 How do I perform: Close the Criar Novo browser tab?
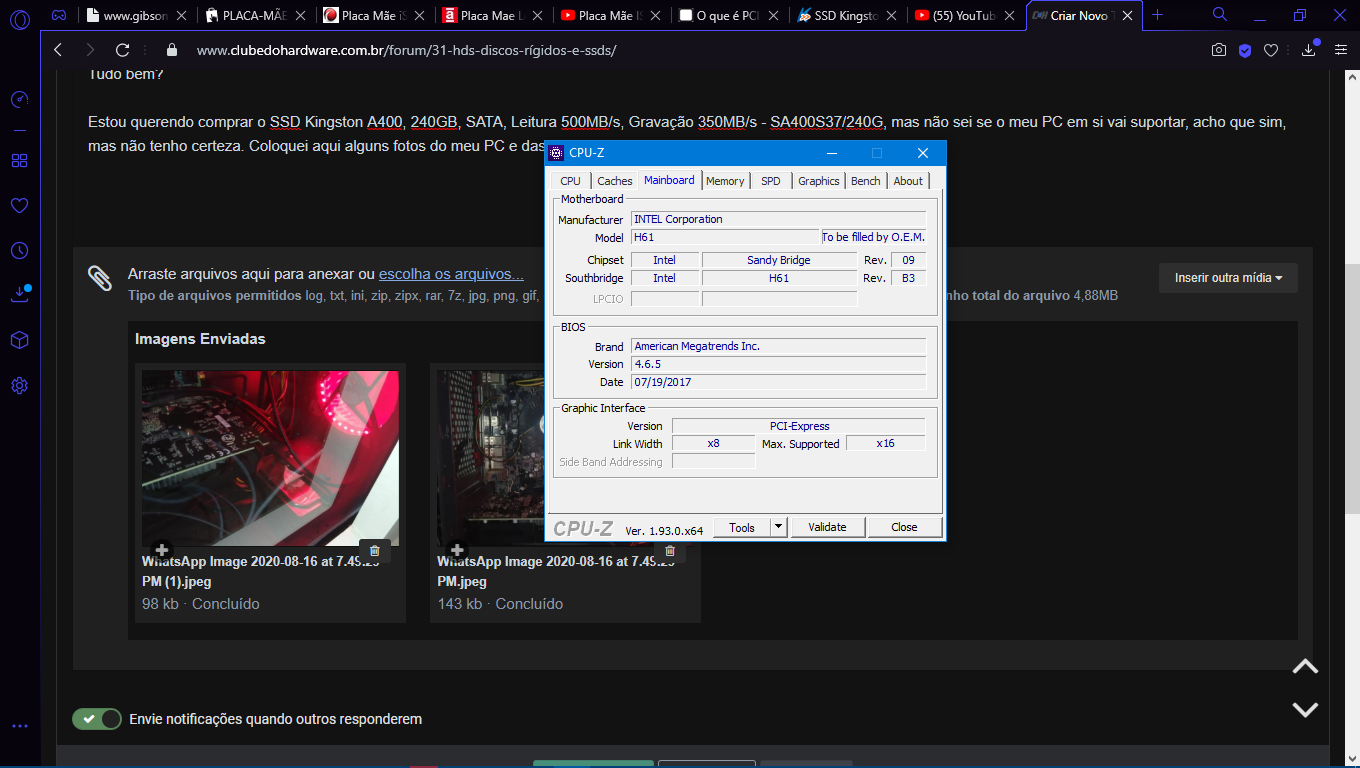pos(1128,16)
